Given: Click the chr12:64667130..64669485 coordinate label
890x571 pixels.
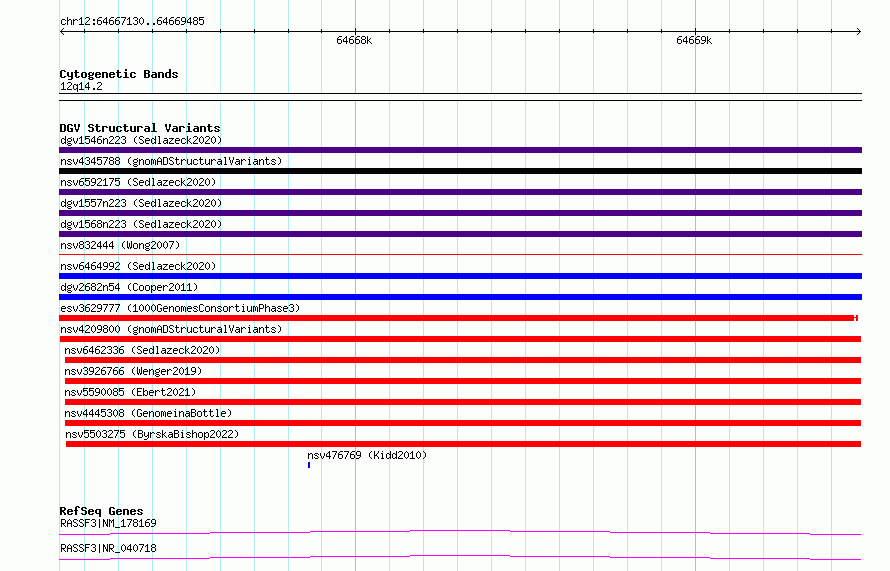Looking at the screenshot, I should tap(132, 22).
